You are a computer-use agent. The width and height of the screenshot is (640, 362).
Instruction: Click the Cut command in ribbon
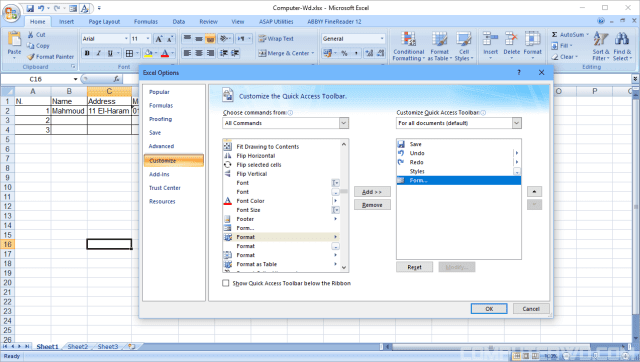[36, 35]
